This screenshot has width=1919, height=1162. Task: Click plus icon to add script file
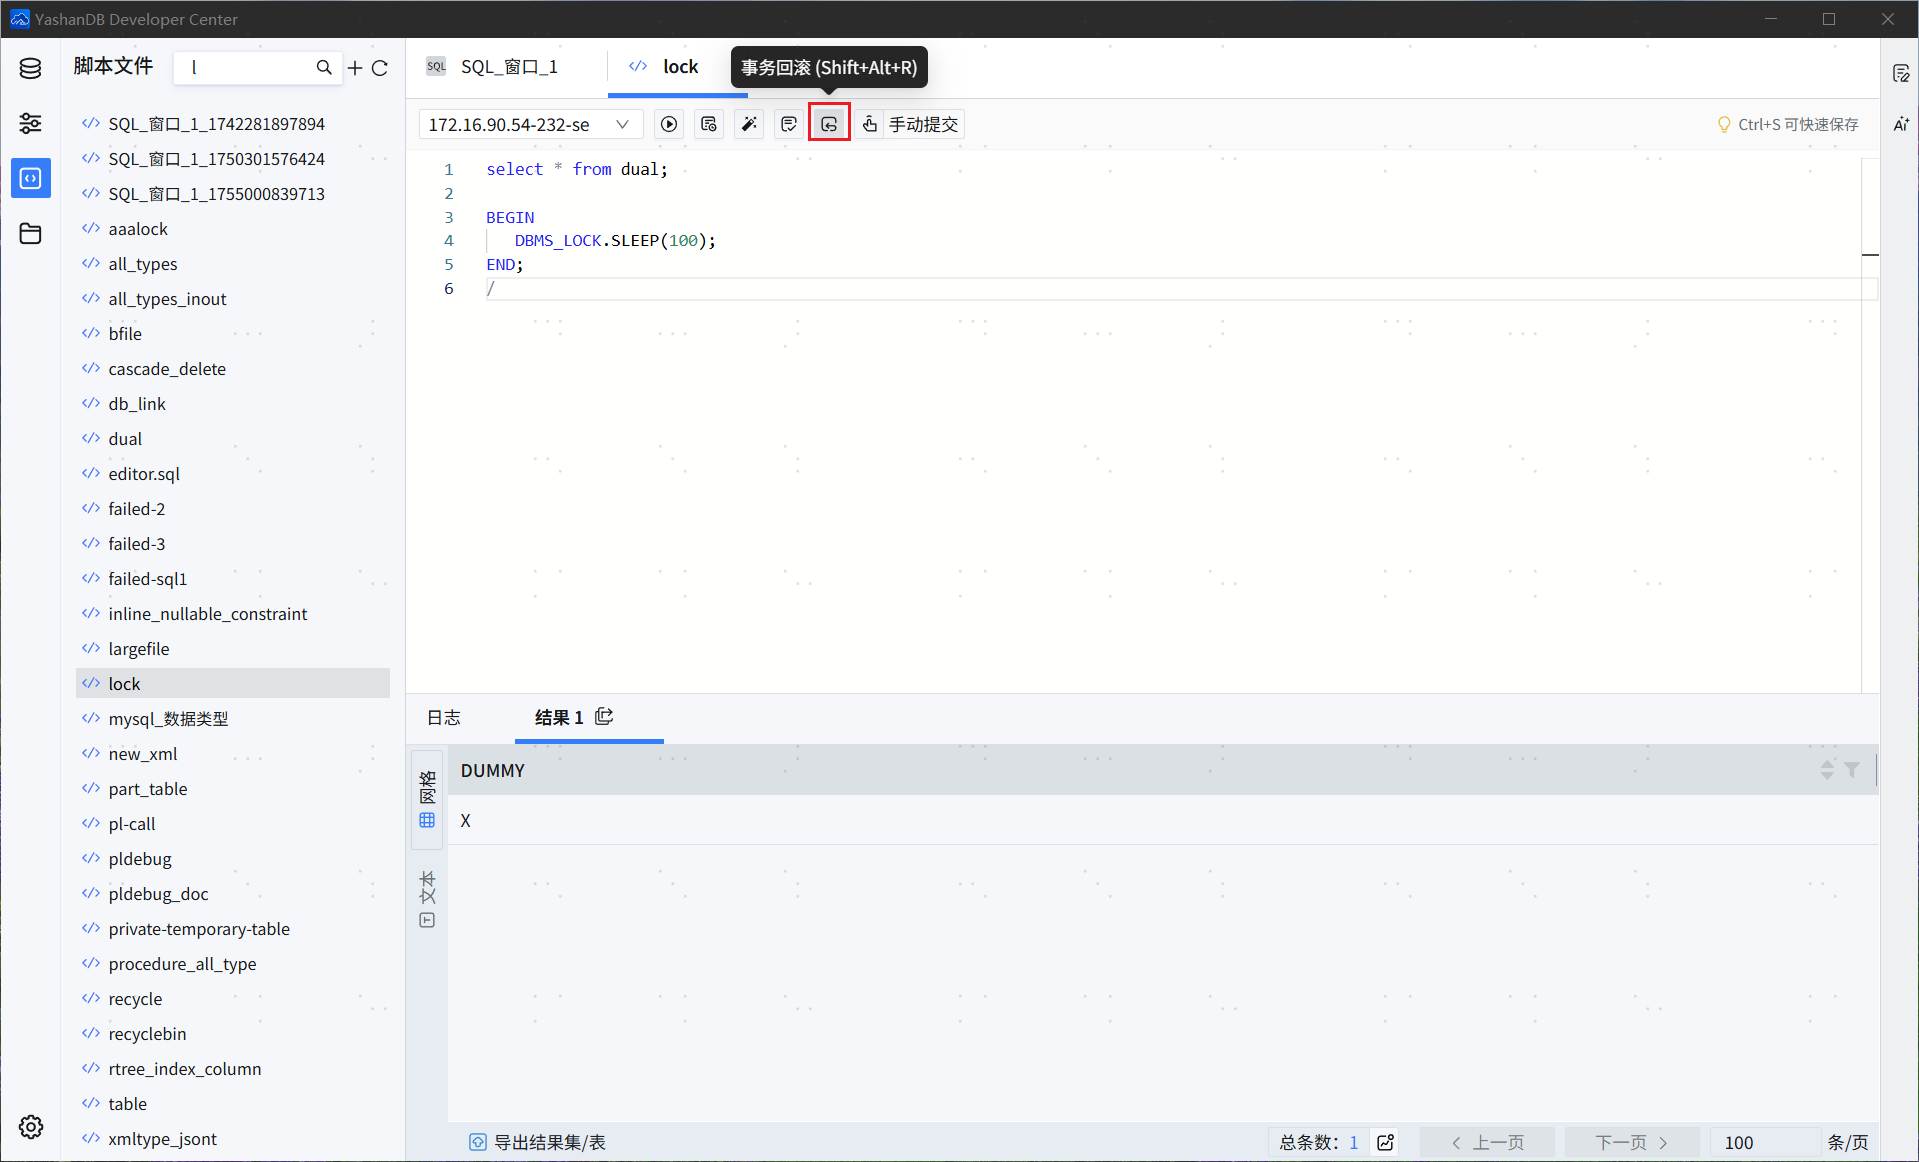pos(355,68)
